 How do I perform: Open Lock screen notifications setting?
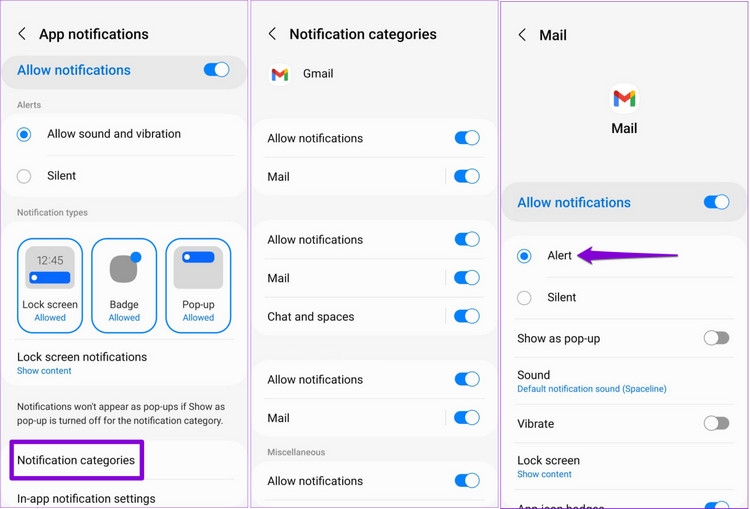click(82, 363)
